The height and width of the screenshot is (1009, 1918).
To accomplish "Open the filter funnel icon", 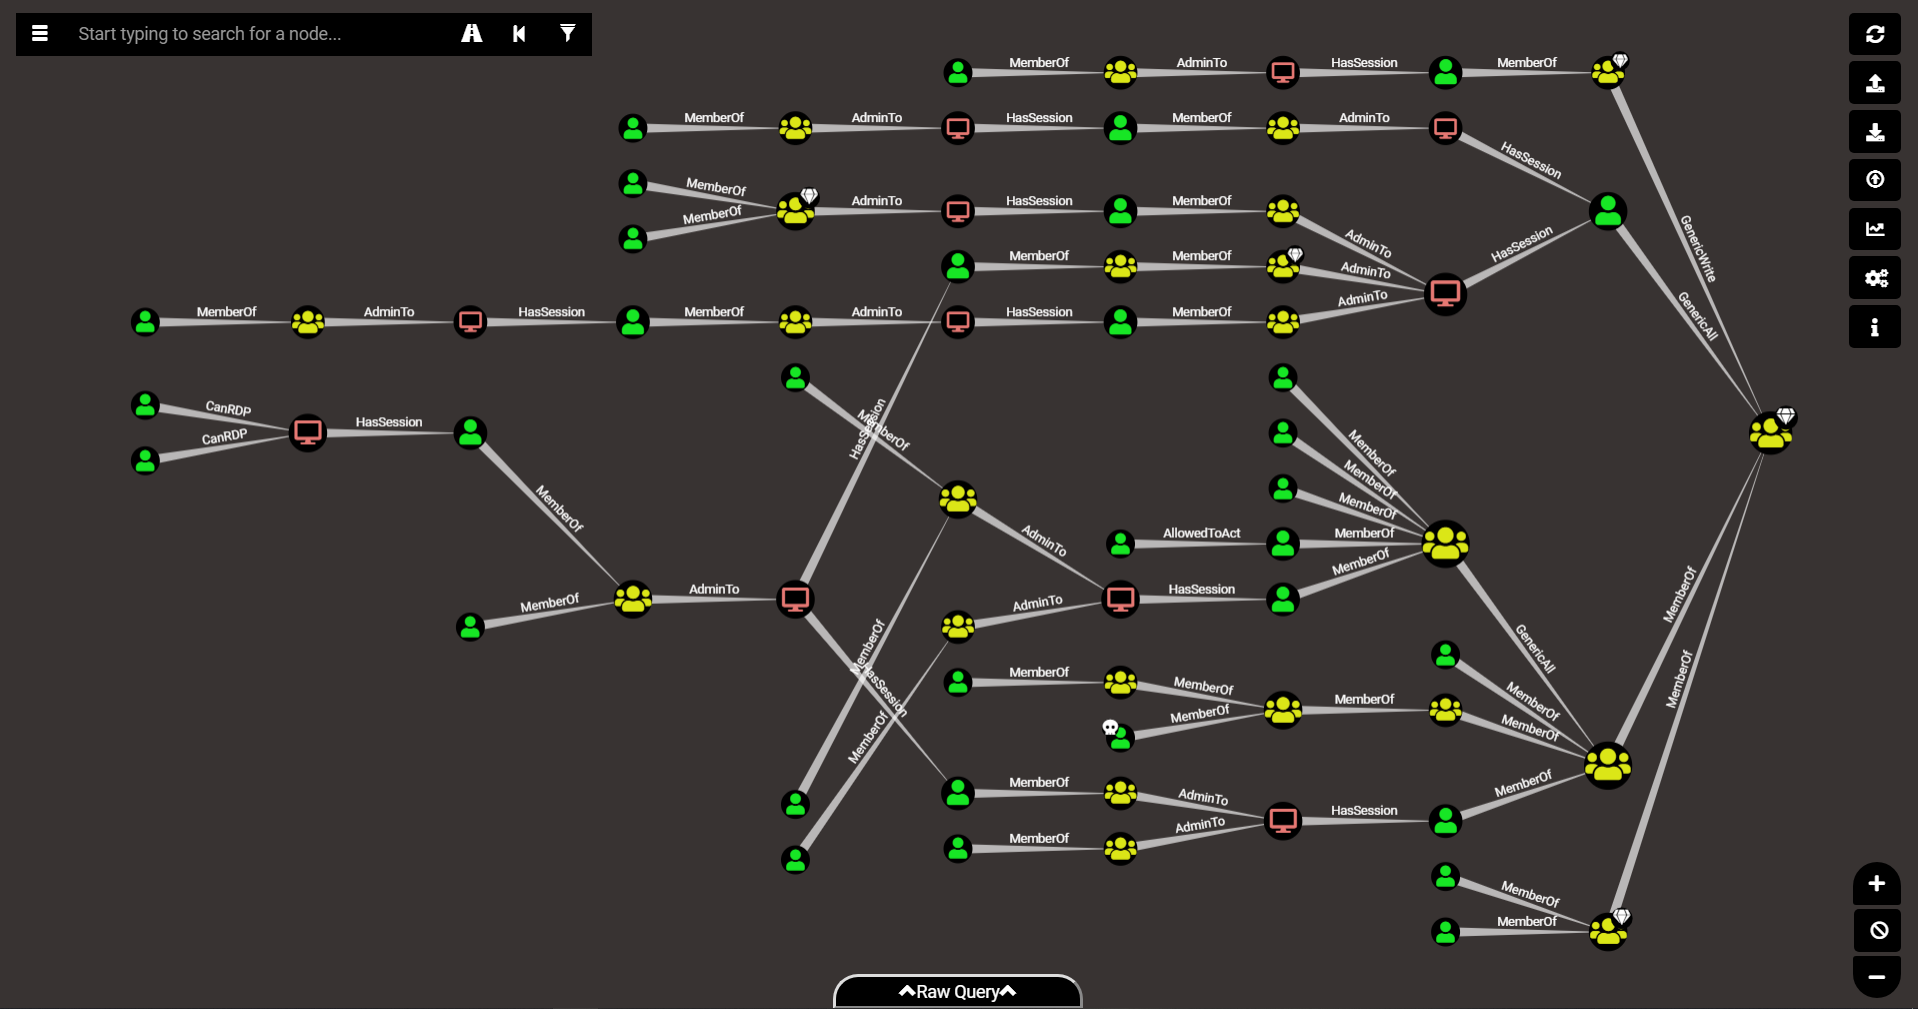I will pos(567,34).
